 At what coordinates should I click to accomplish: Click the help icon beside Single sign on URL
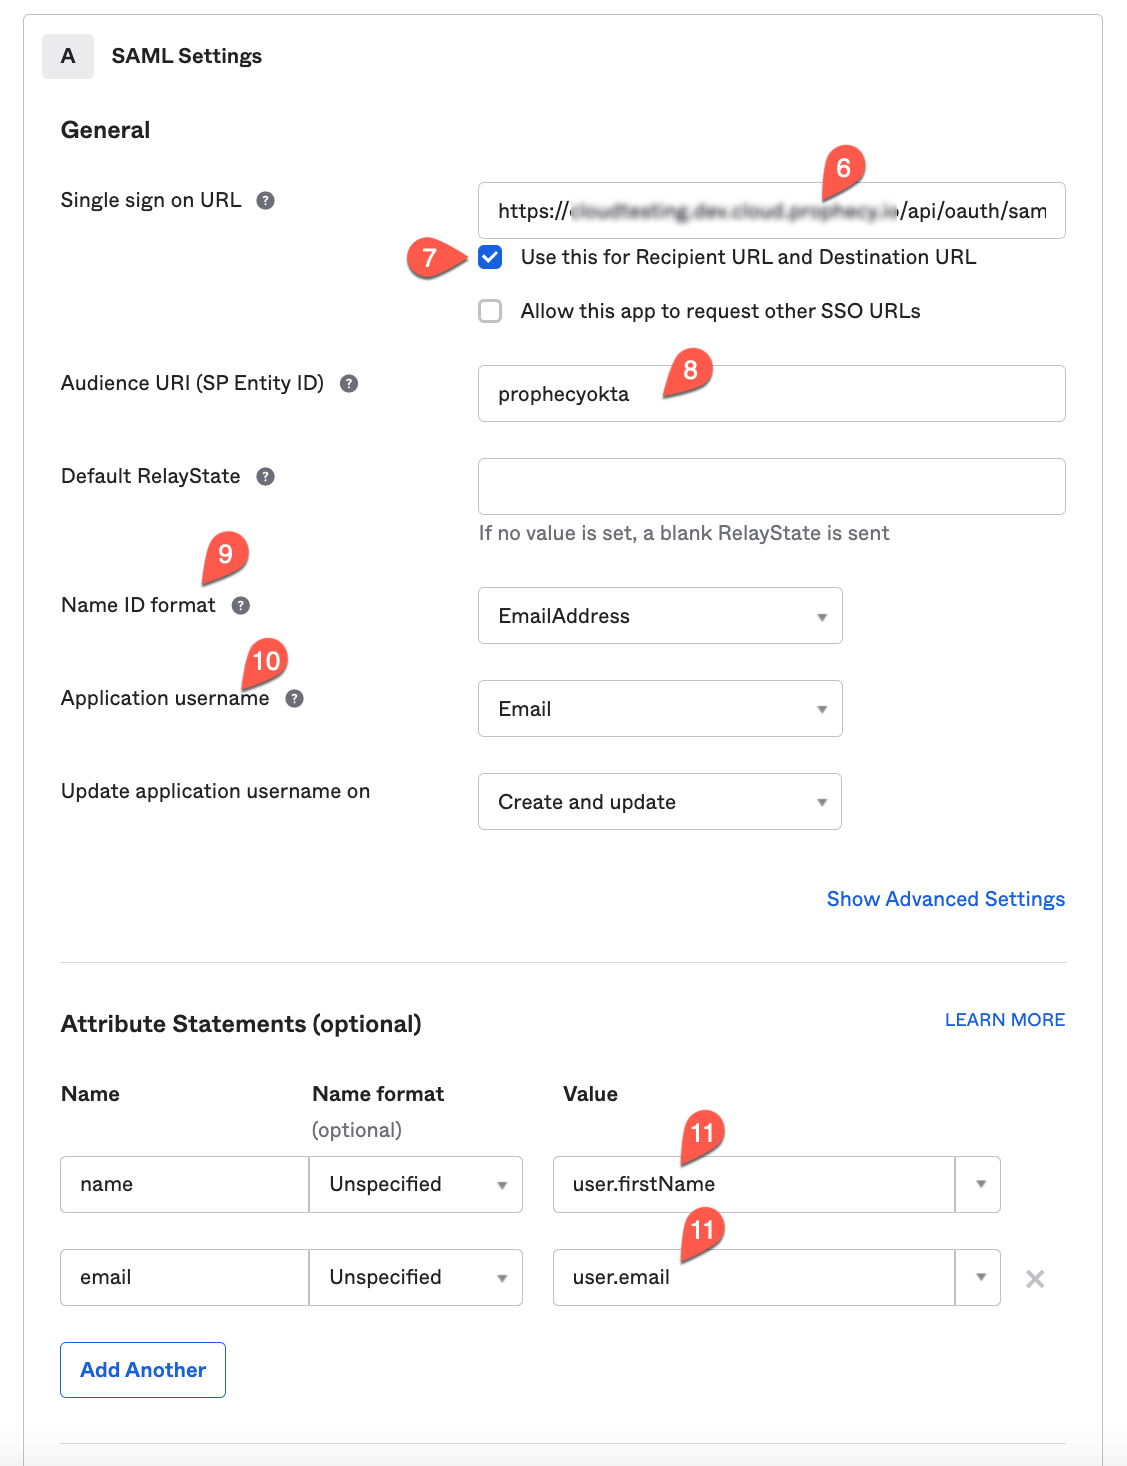[264, 200]
